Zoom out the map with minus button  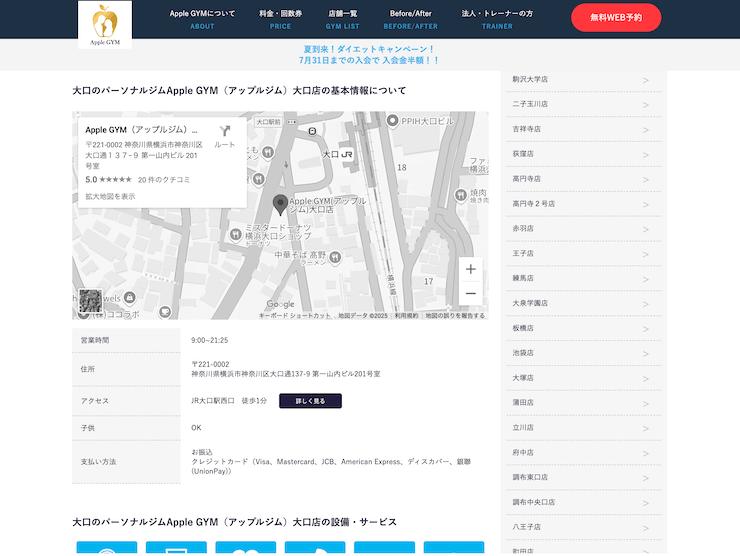pos(471,293)
